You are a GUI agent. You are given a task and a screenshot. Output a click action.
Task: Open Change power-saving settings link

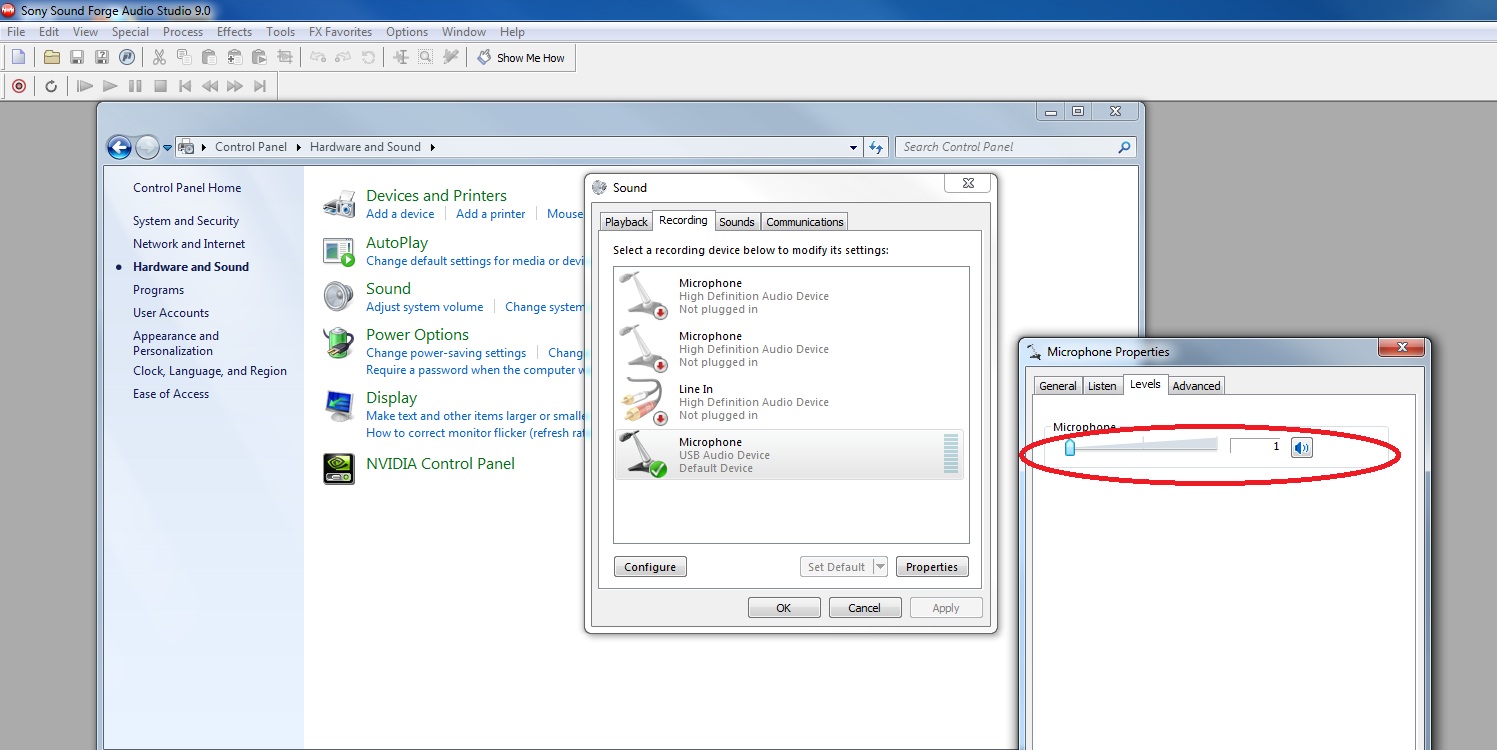(446, 353)
